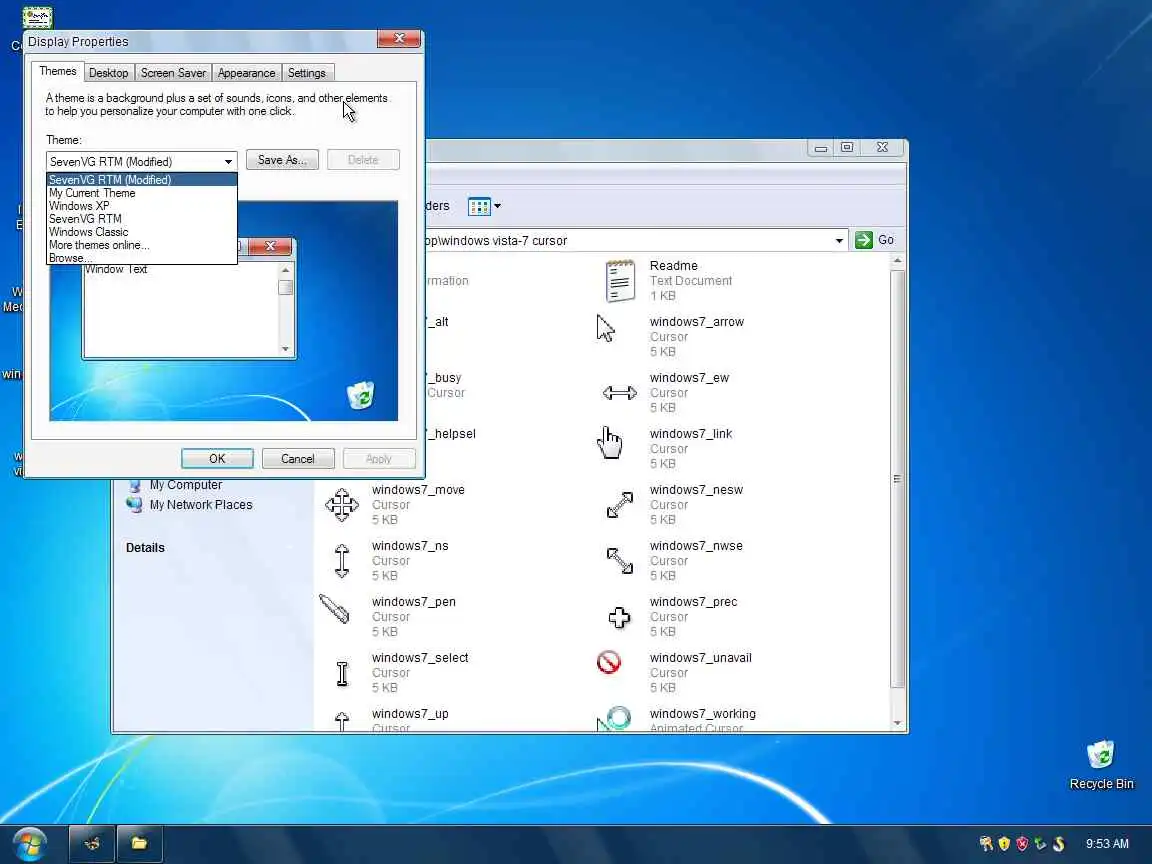This screenshot has height=864, width=1152.
Task: Select the windows7_link hand cursor icon
Action: pyautogui.click(x=609, y=442)
